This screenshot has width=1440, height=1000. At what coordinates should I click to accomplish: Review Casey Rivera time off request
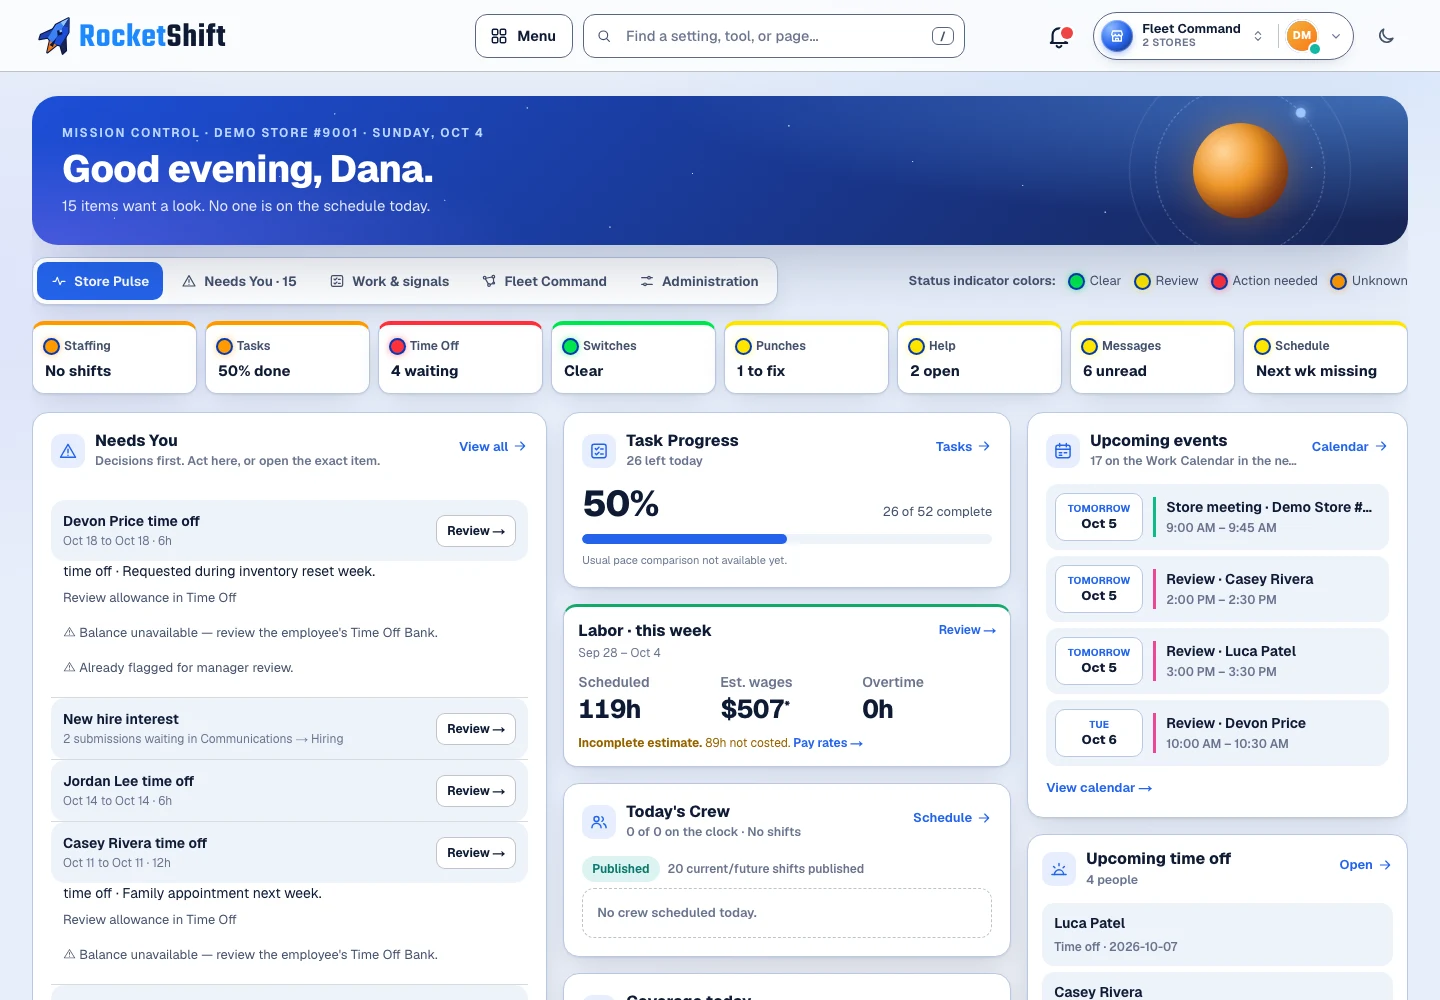(x=476, y=853)
